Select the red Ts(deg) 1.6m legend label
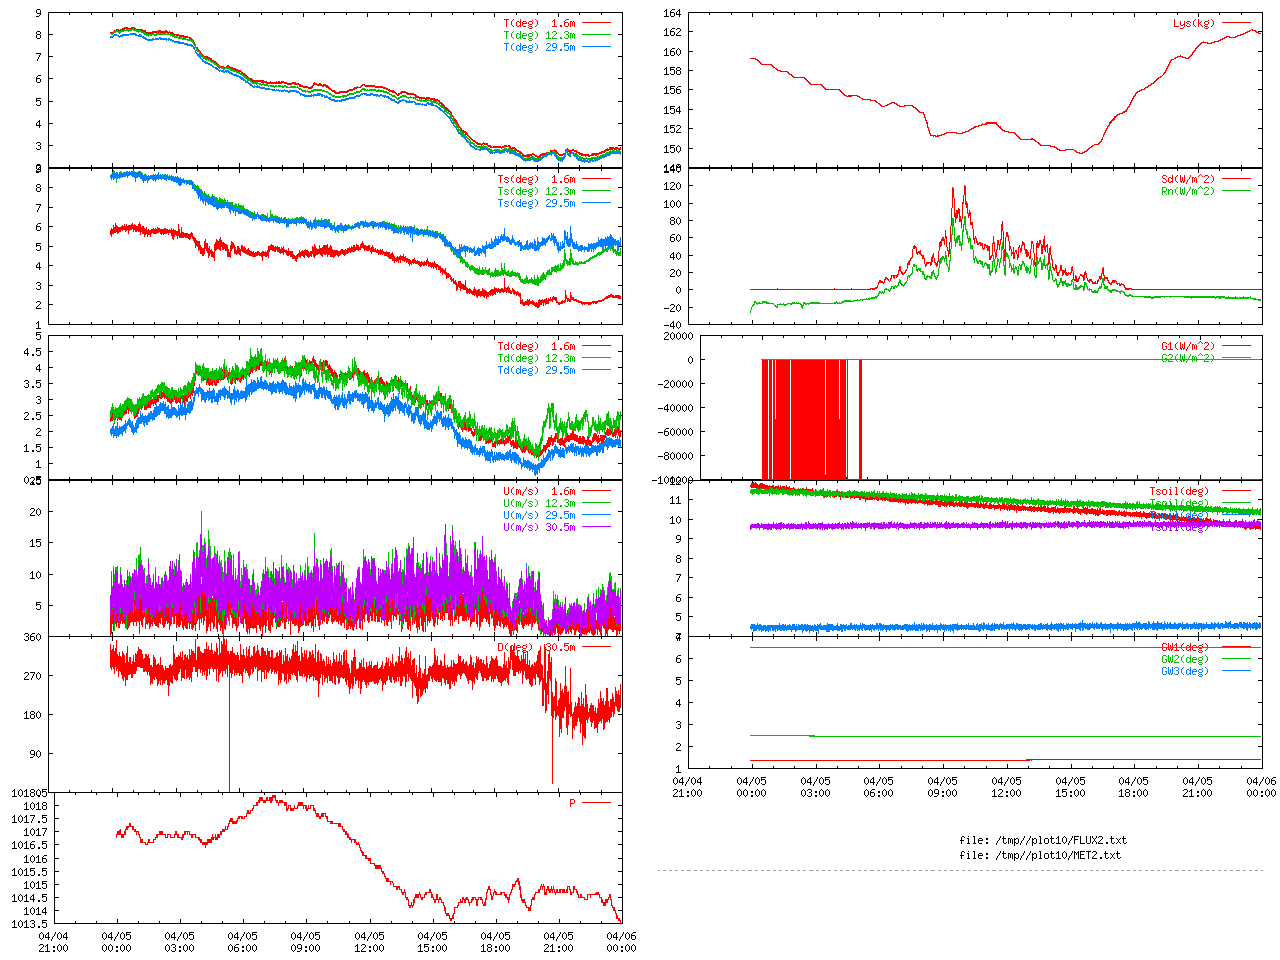Screen dimensions: 1280x960 (537, 179)
